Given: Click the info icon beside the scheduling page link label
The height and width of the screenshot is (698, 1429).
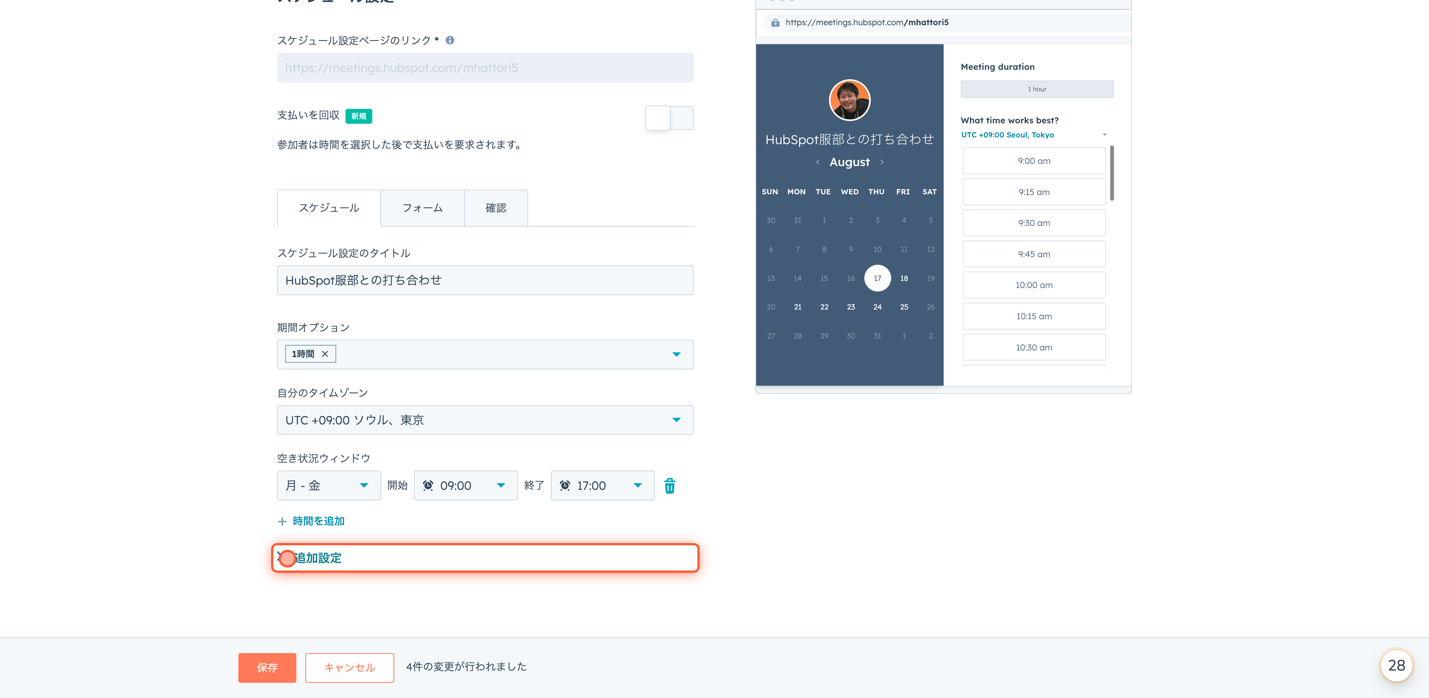Looking at the screenshot, I should (450, 41).
